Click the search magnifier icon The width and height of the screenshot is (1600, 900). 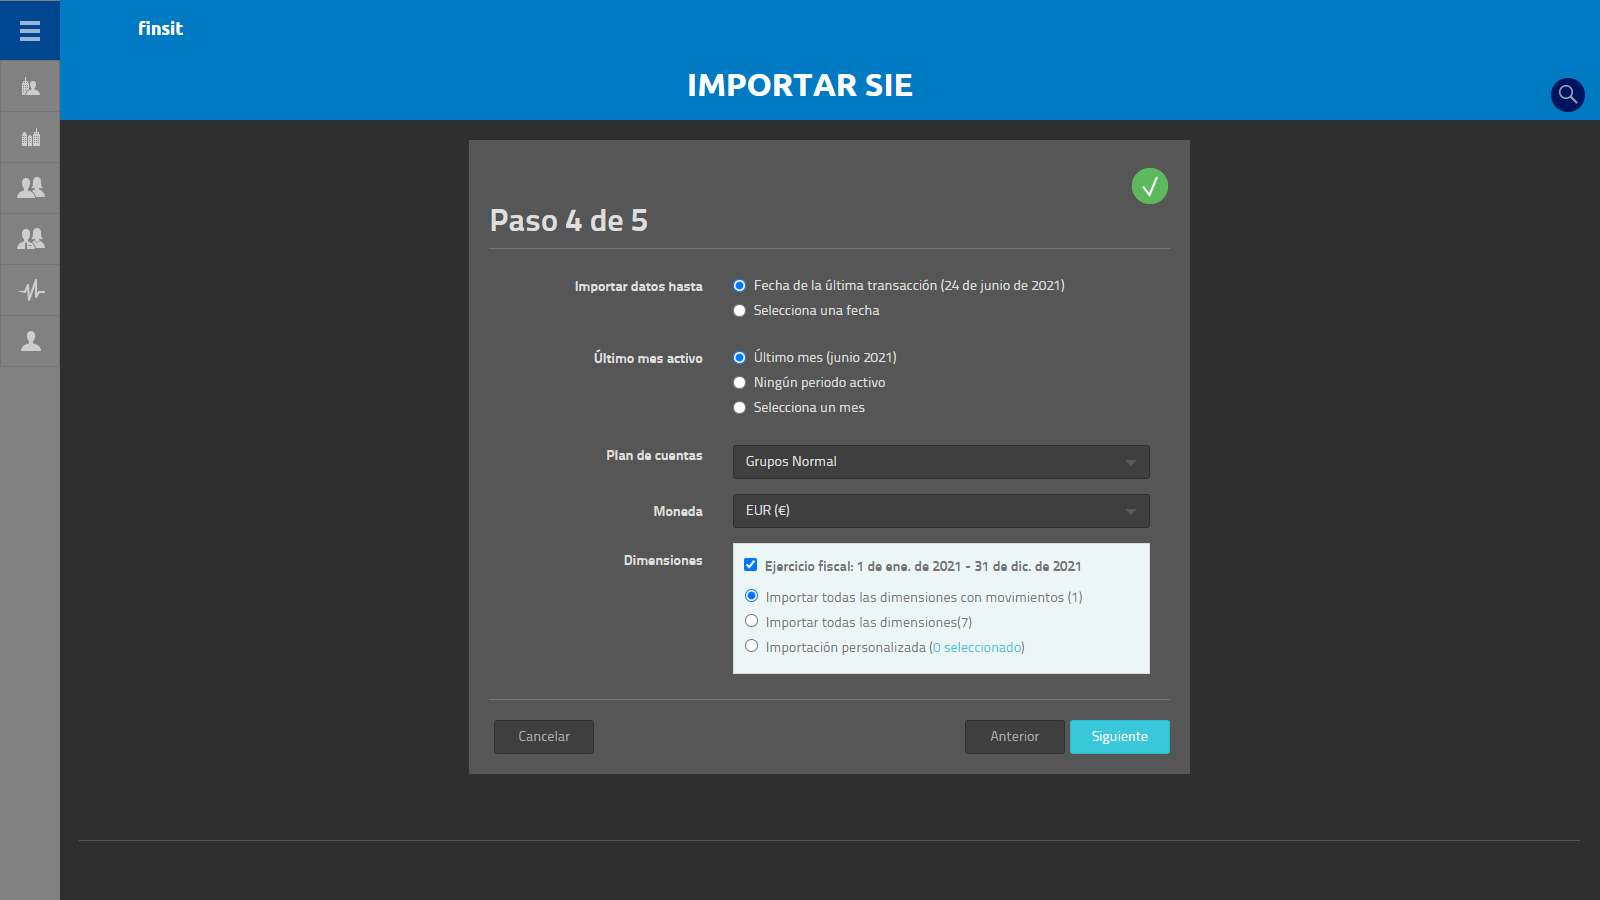point(1567,95)
